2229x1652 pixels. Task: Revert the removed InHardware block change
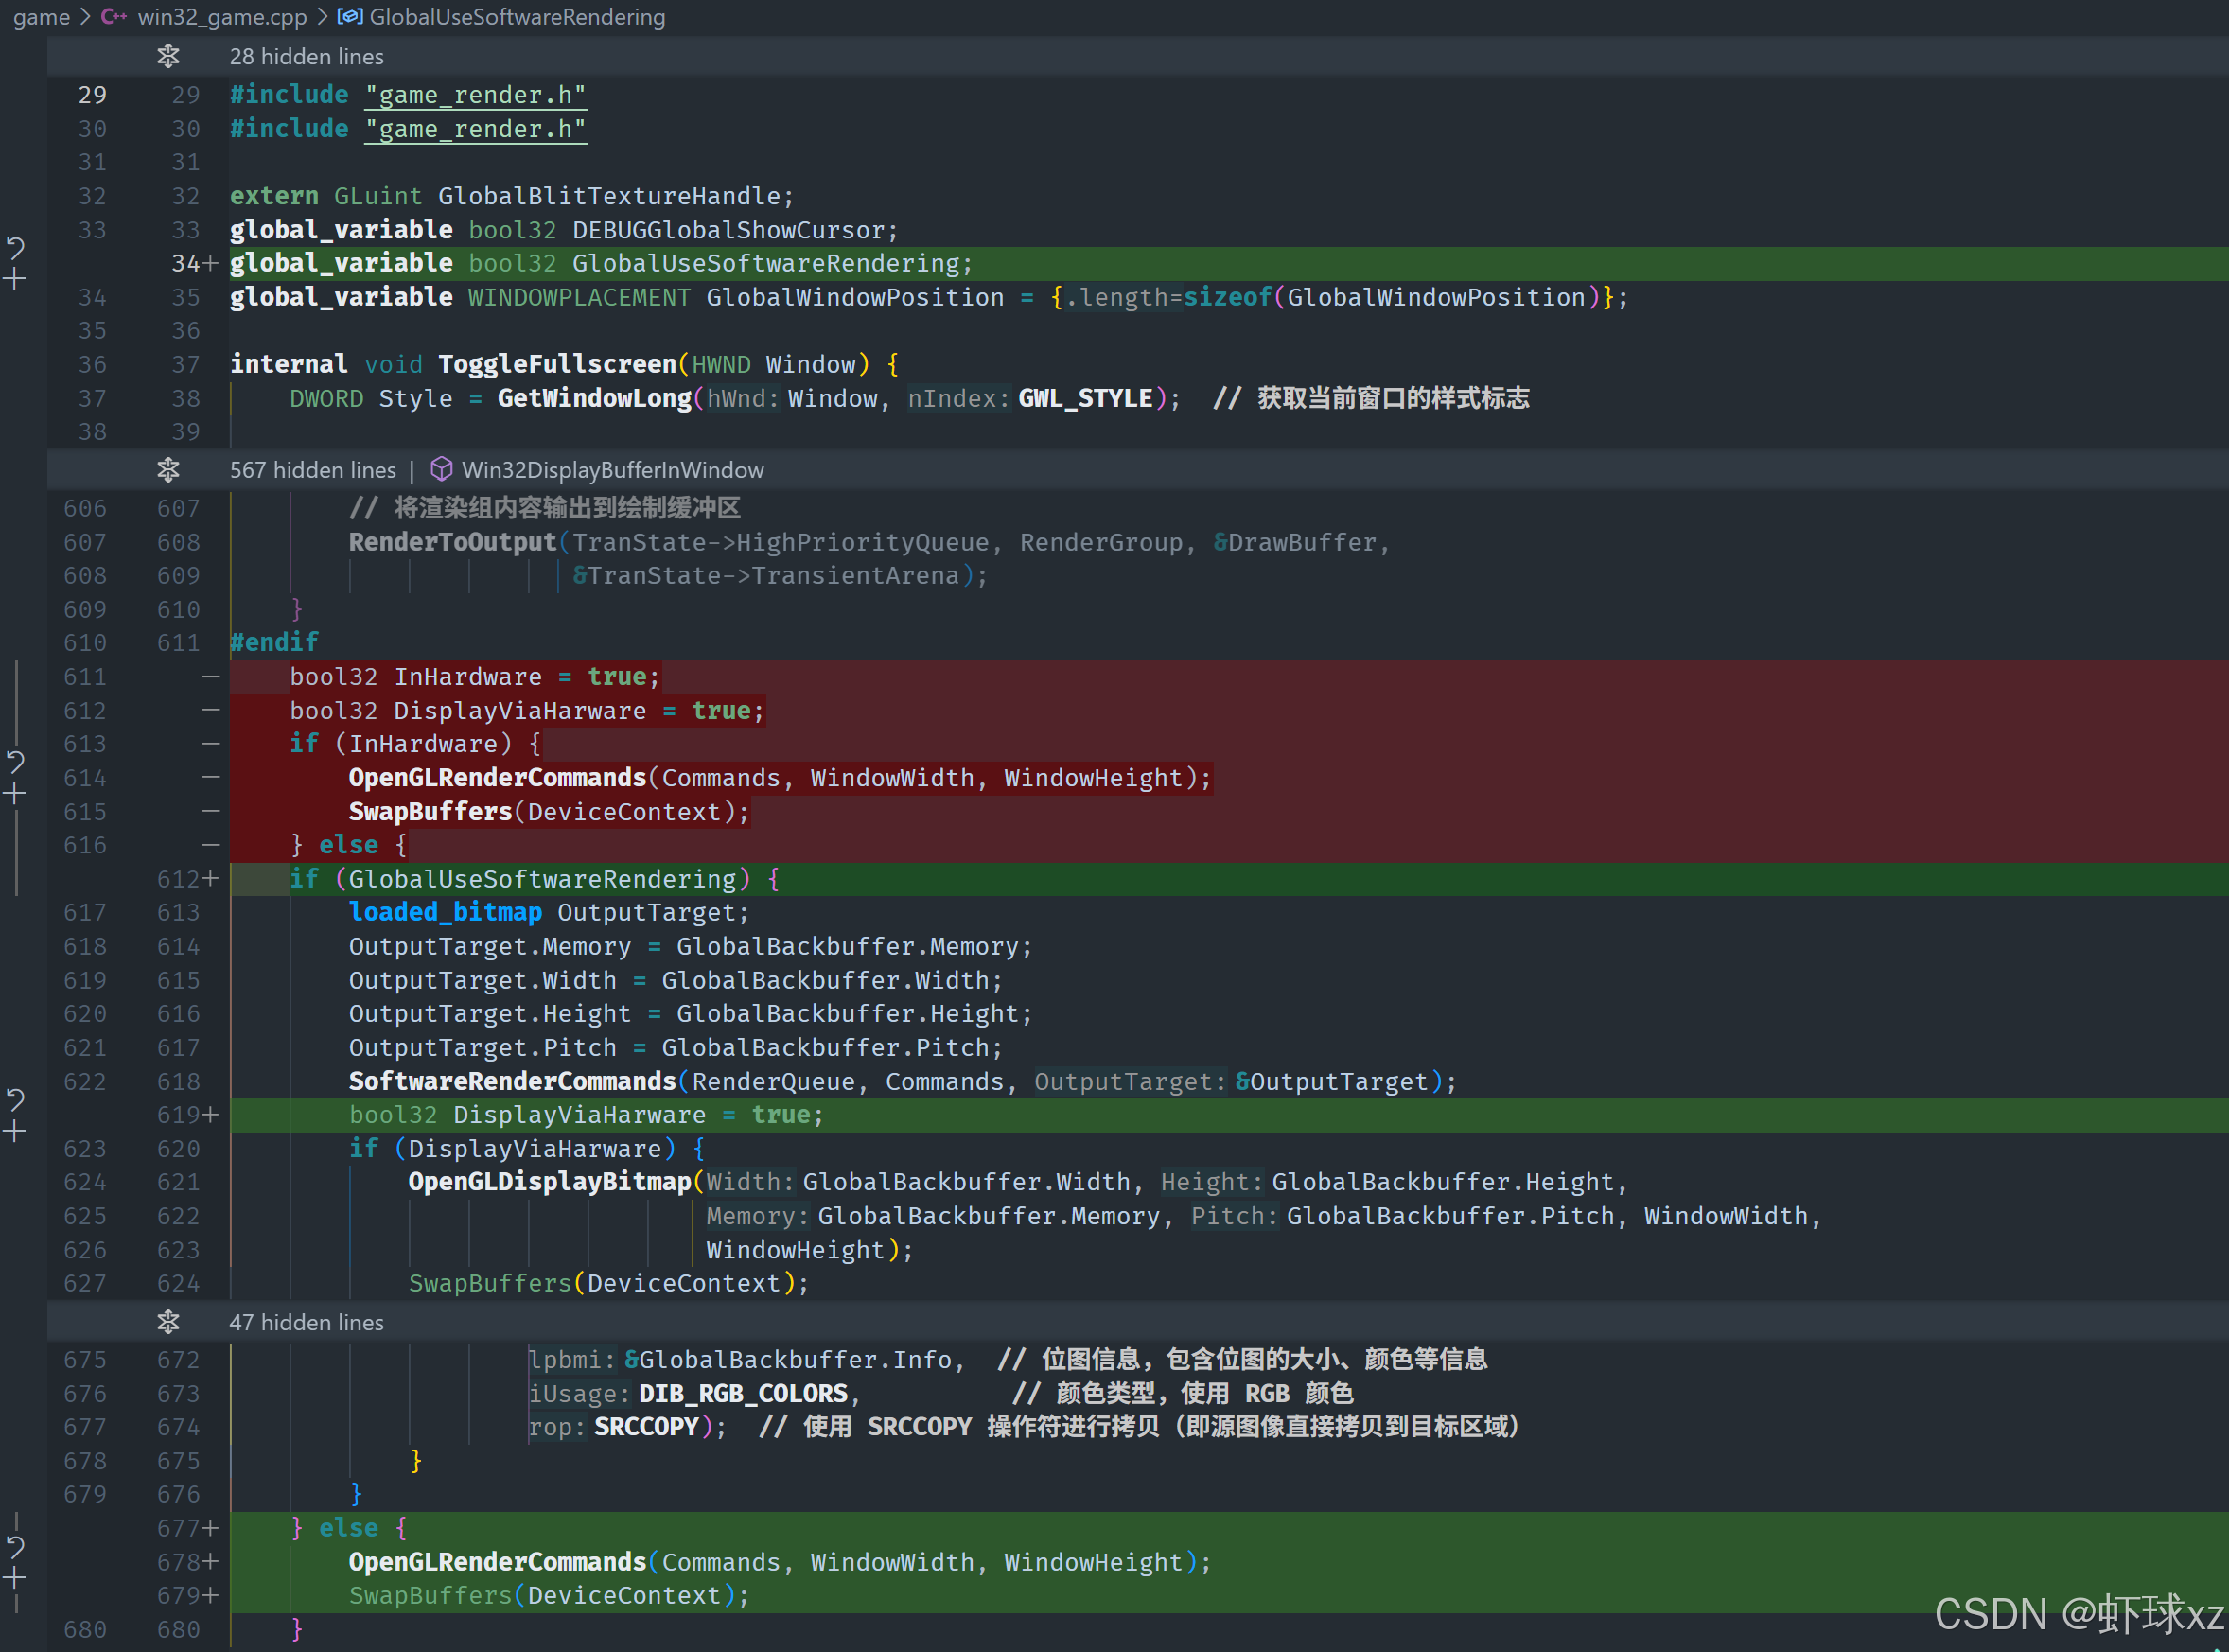[x=15, y=762]
